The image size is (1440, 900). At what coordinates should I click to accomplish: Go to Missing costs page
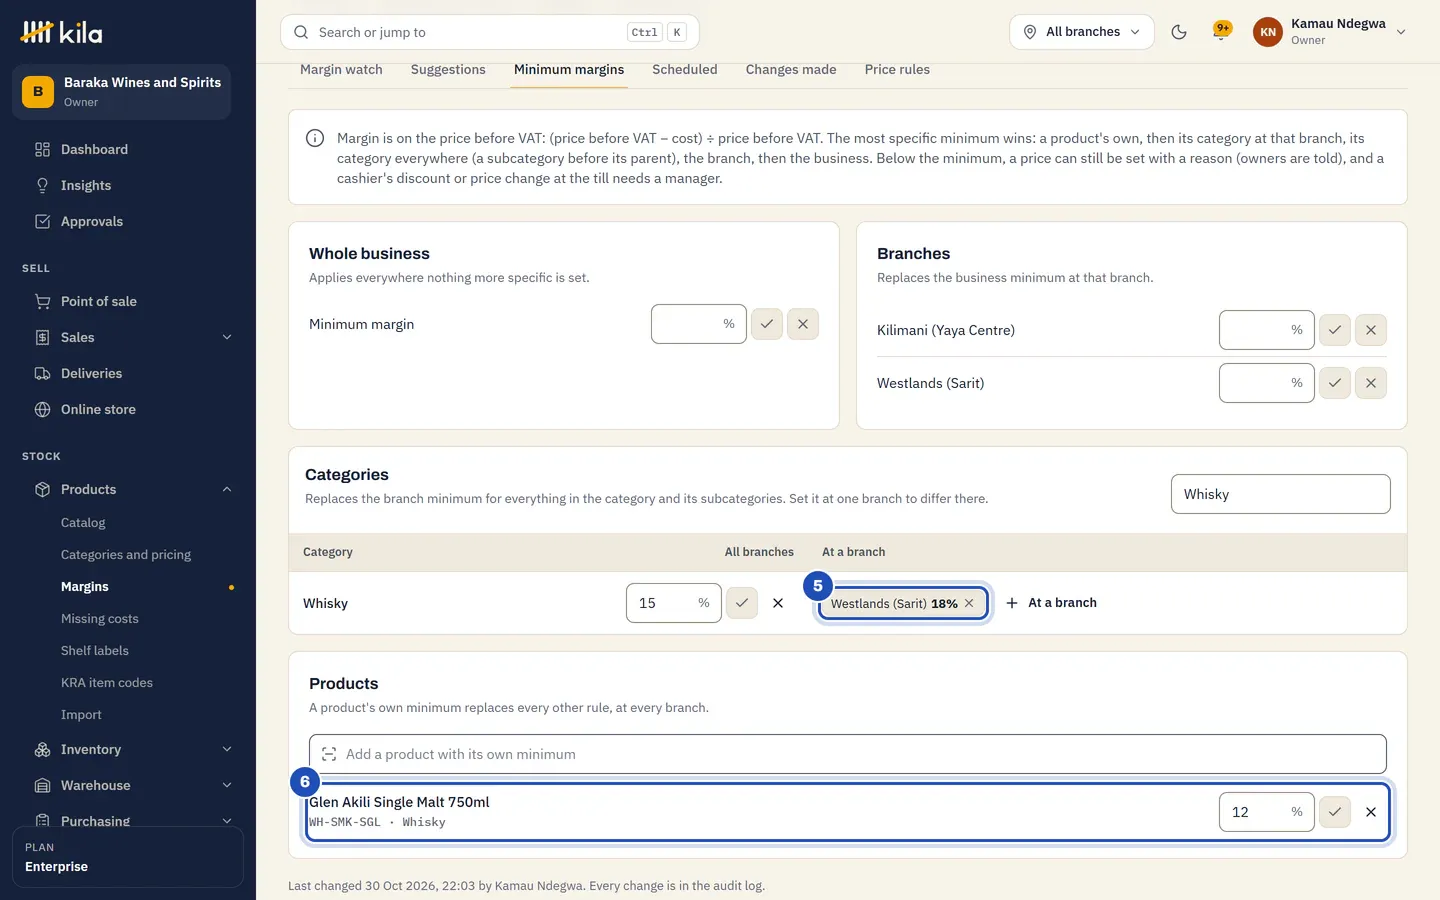[x=100, y=618]
